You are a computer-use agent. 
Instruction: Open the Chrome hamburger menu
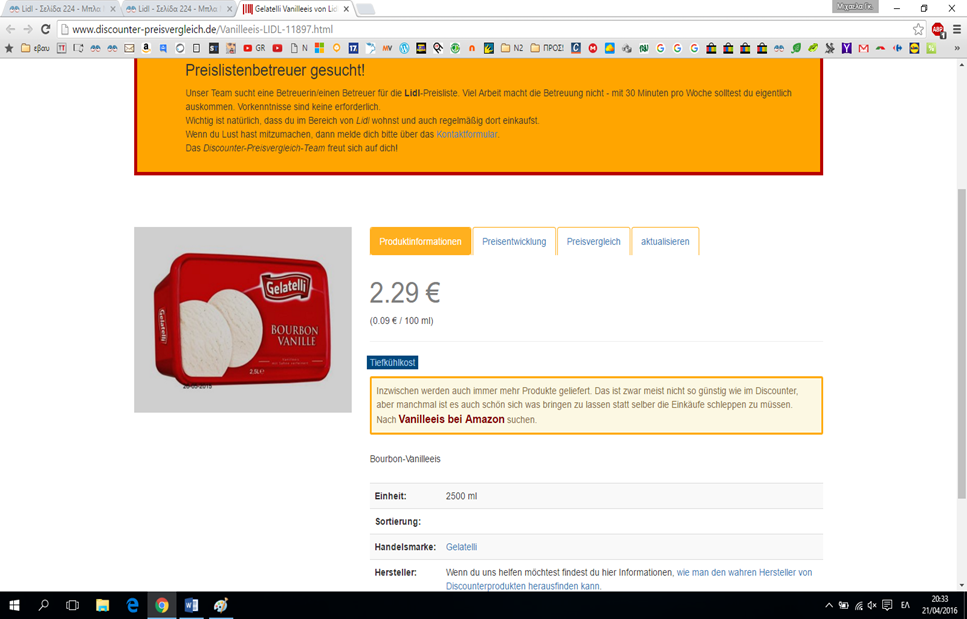tap(957, 29)
